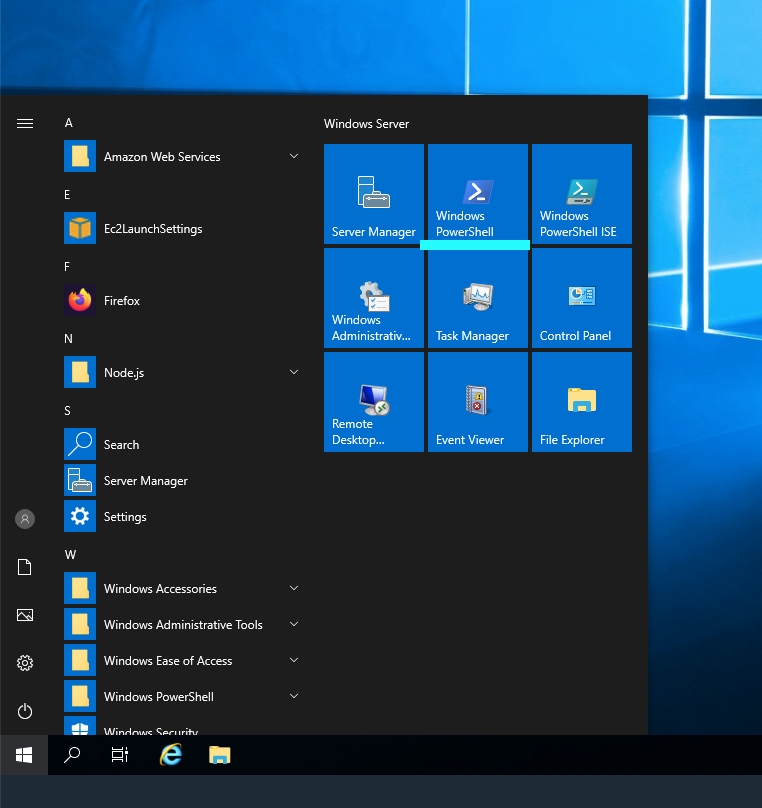
Task: Click the letter A section header
Action: pyautogui.click(x=69, y=123)
